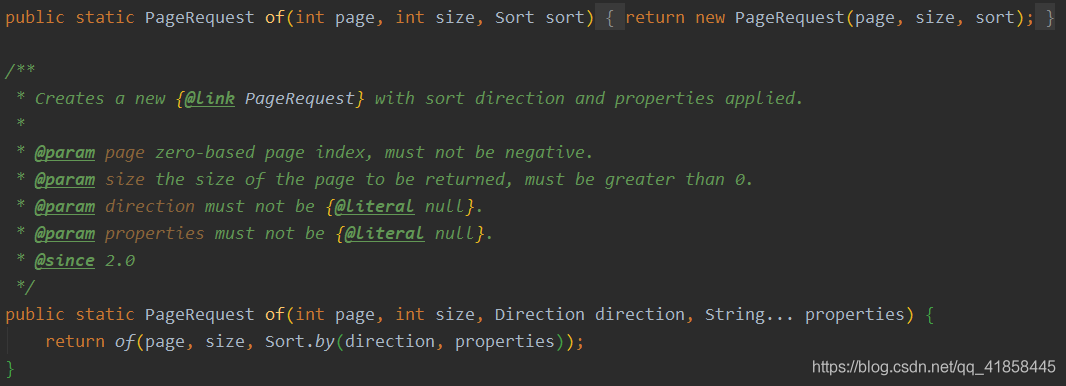Open the PageRequest link in the Javadoc
Viewport: 1066px width, 386px height.
300,99
